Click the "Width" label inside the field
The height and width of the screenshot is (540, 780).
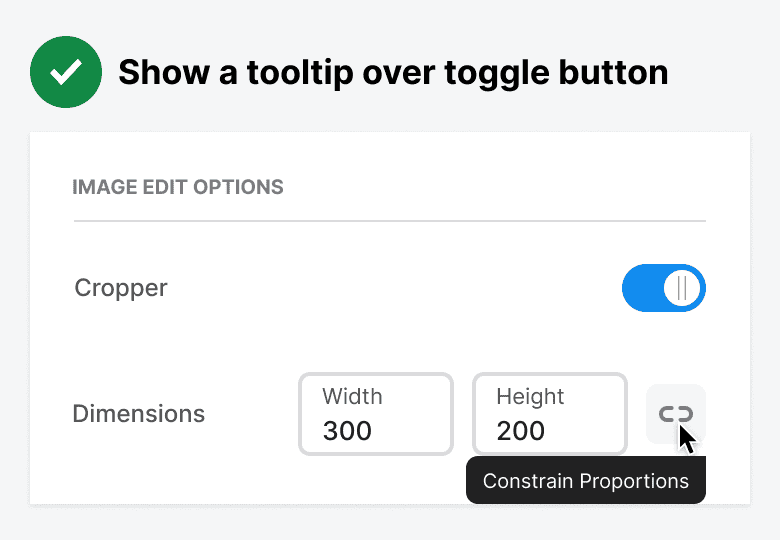point(352,396)
